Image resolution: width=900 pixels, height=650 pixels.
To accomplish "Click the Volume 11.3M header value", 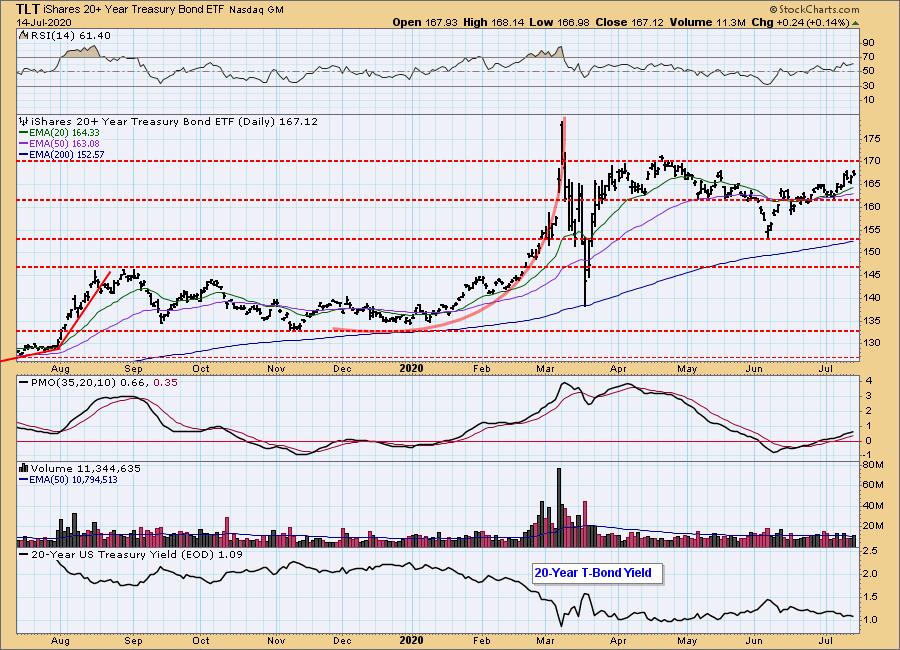I will point(707,22).
